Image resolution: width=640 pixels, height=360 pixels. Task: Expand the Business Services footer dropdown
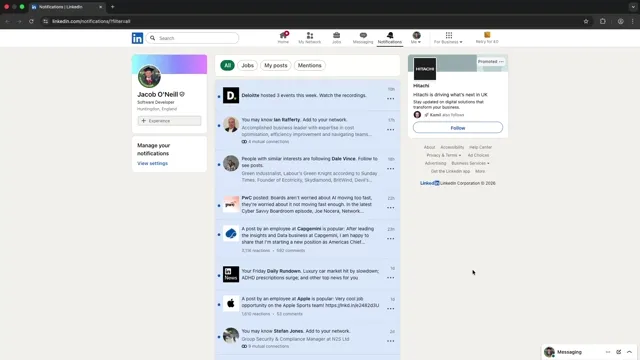point(470,163)
